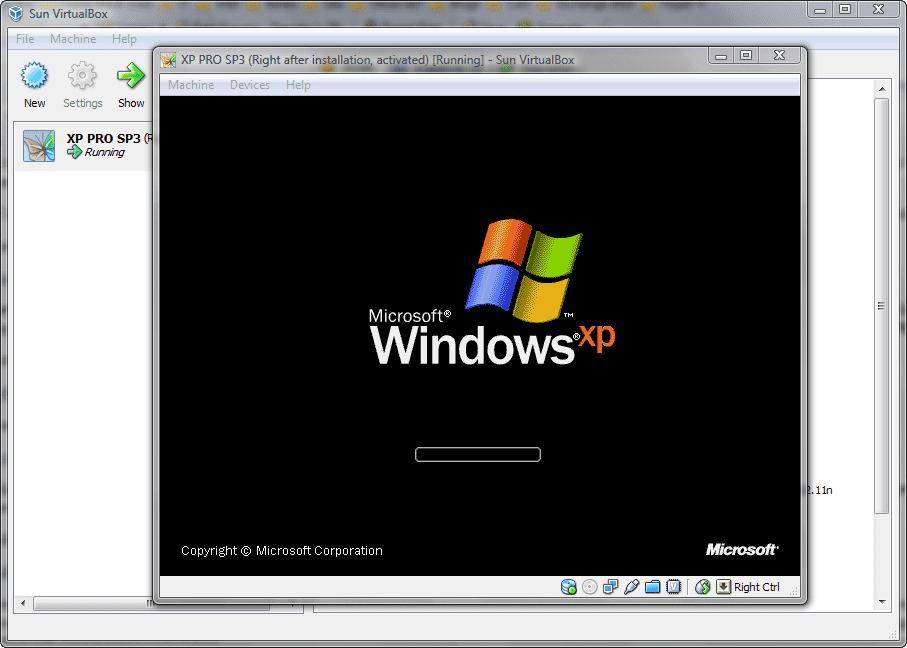Open Devices menu in the VM window

pyautogui.click(x=250, y=85)
